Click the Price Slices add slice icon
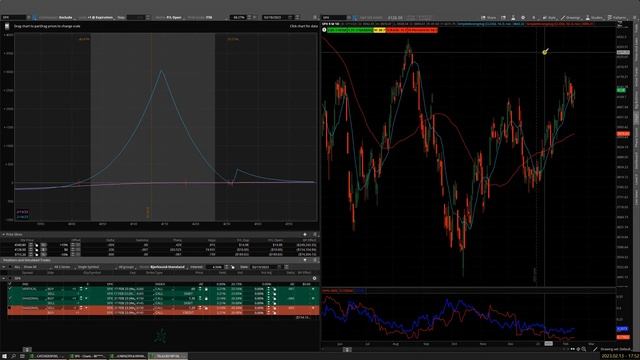 click(305, 235)
